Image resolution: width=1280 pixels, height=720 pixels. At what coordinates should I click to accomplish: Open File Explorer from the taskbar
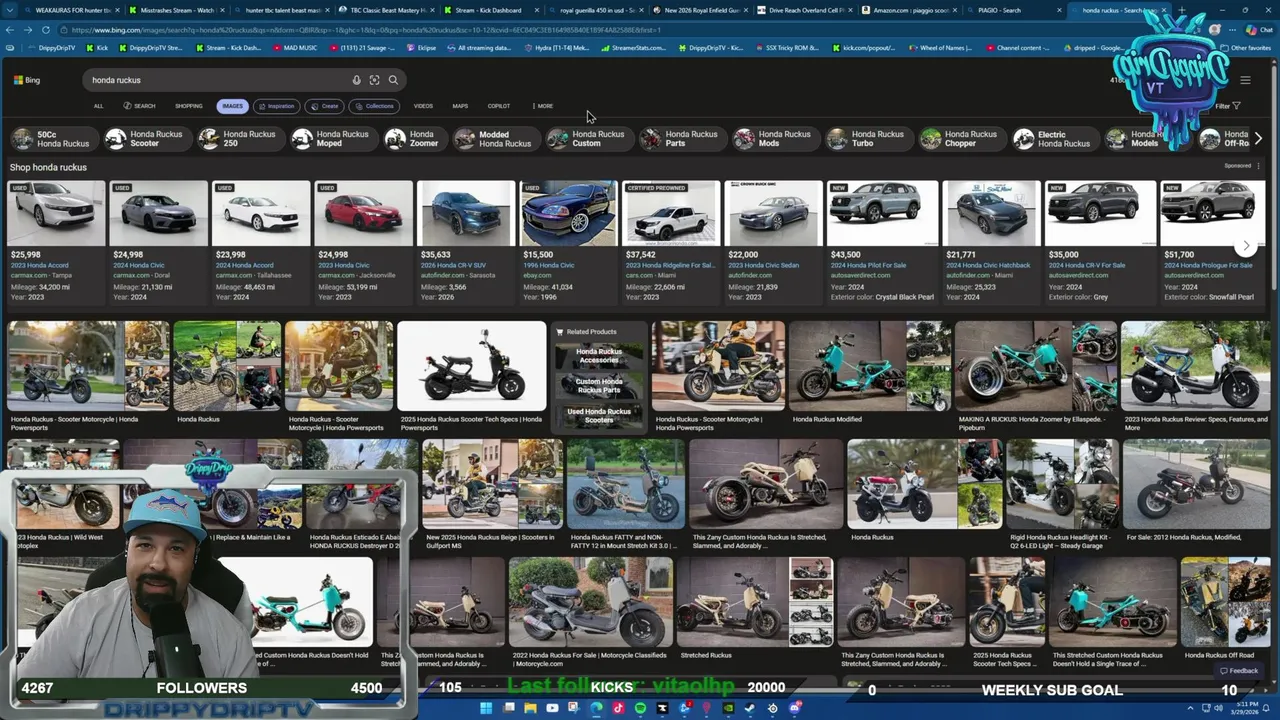pyautogui.click(x=530, y=708)
